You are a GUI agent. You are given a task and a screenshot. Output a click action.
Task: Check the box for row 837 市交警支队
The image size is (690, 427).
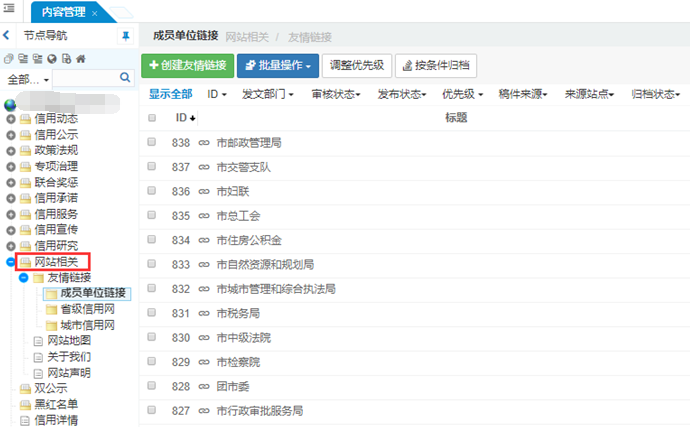tap(152, 167)
